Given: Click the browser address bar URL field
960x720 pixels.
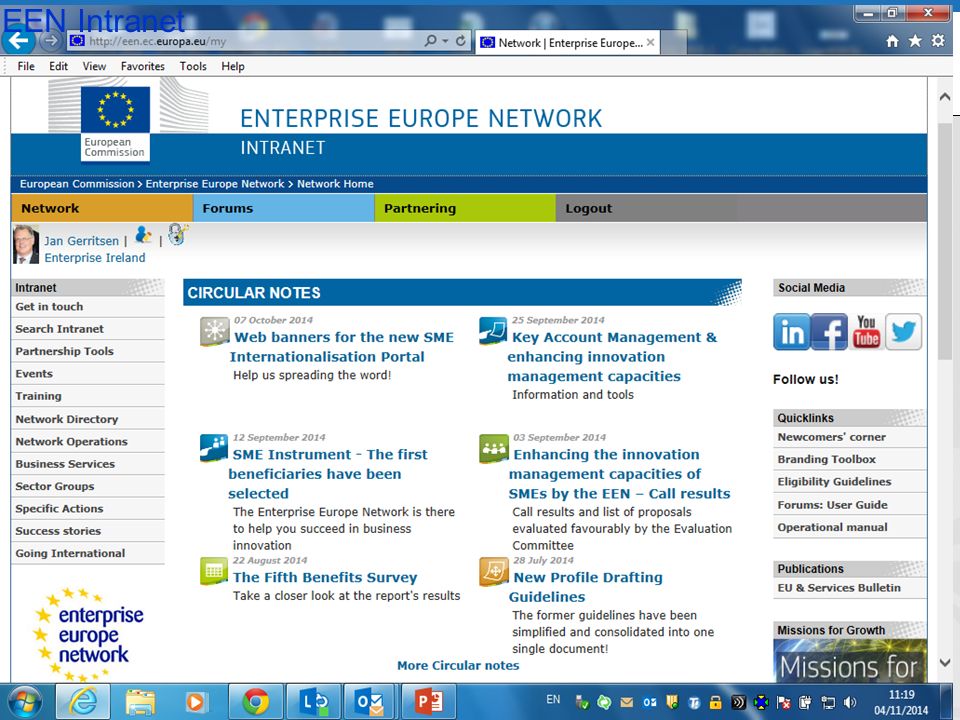Looking at the screenshot, I should tap(245, 41).
